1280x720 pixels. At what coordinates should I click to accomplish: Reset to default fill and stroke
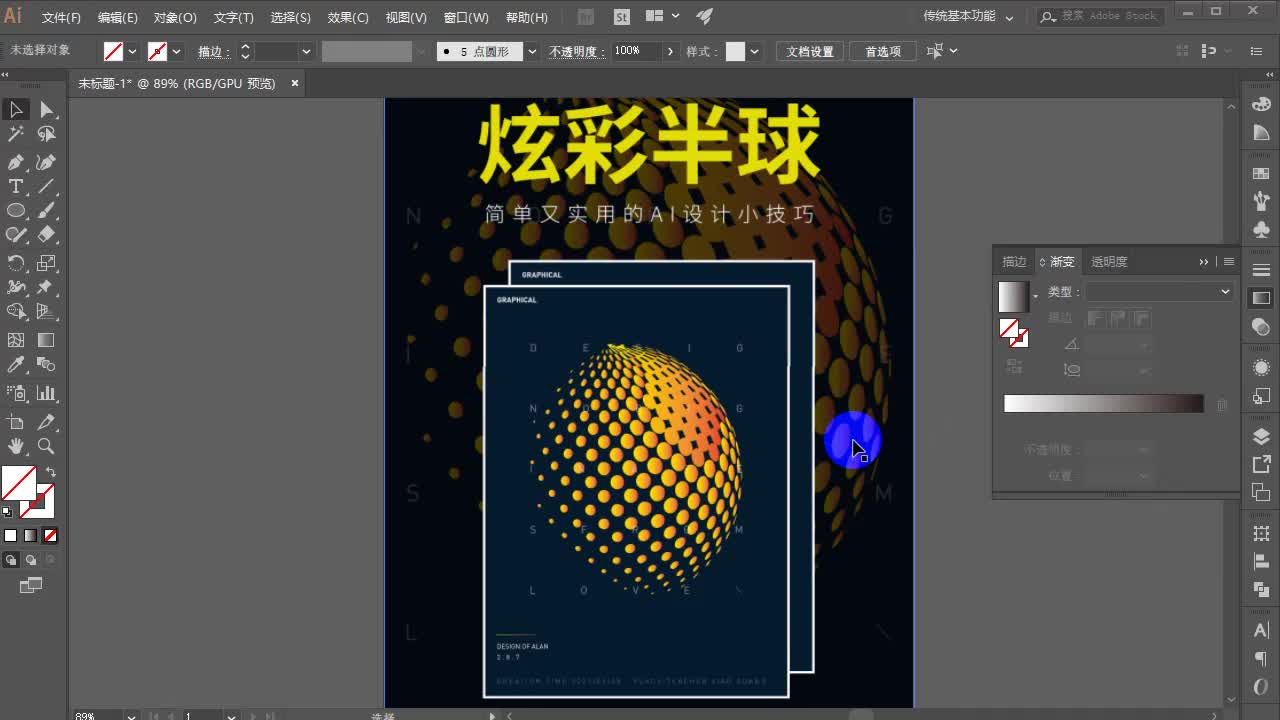(7, 512)
